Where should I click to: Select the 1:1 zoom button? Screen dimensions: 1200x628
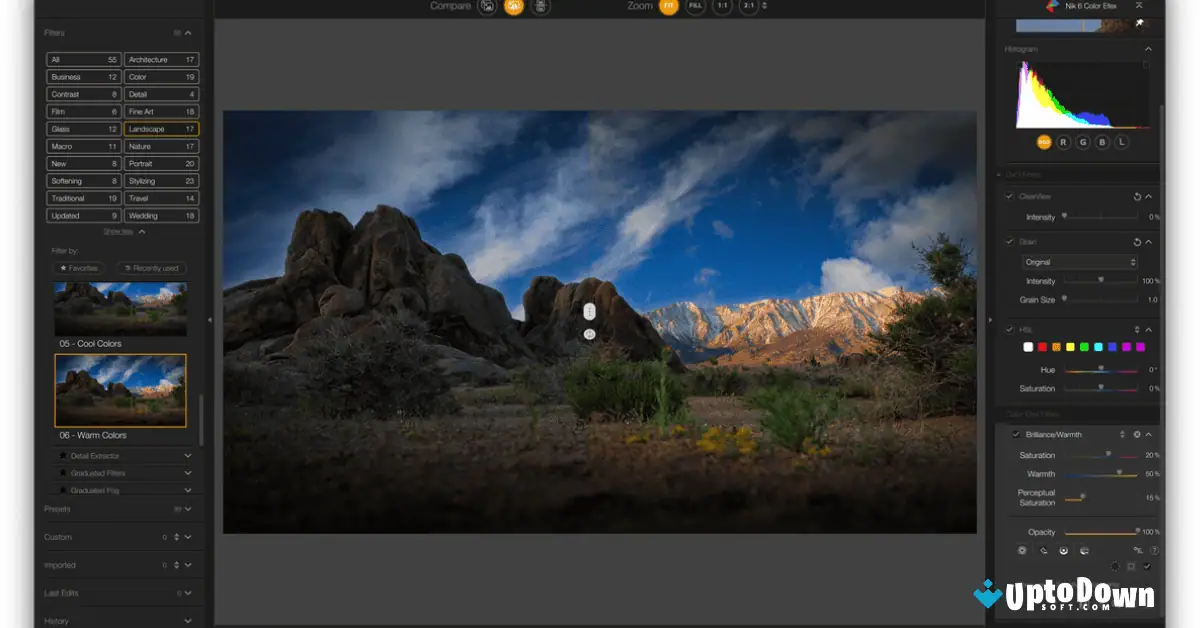[x=721, y=6]
